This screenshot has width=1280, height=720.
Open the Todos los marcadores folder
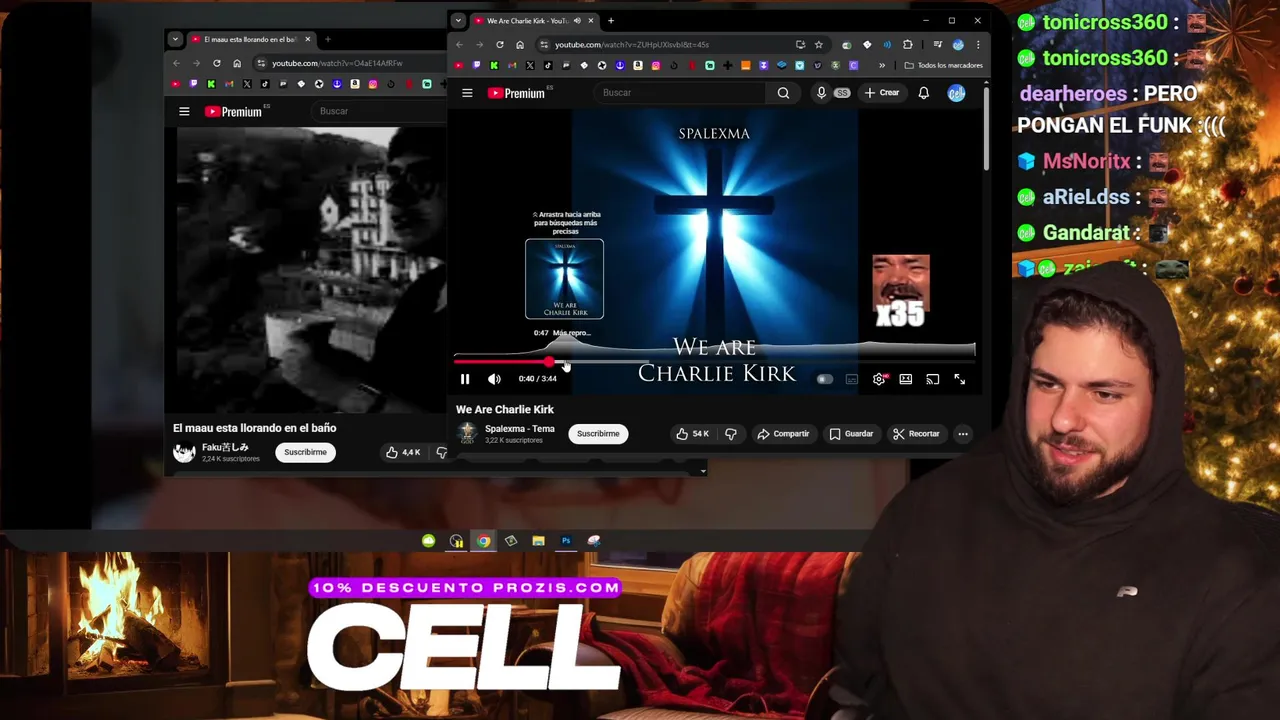tap(944, 65)
